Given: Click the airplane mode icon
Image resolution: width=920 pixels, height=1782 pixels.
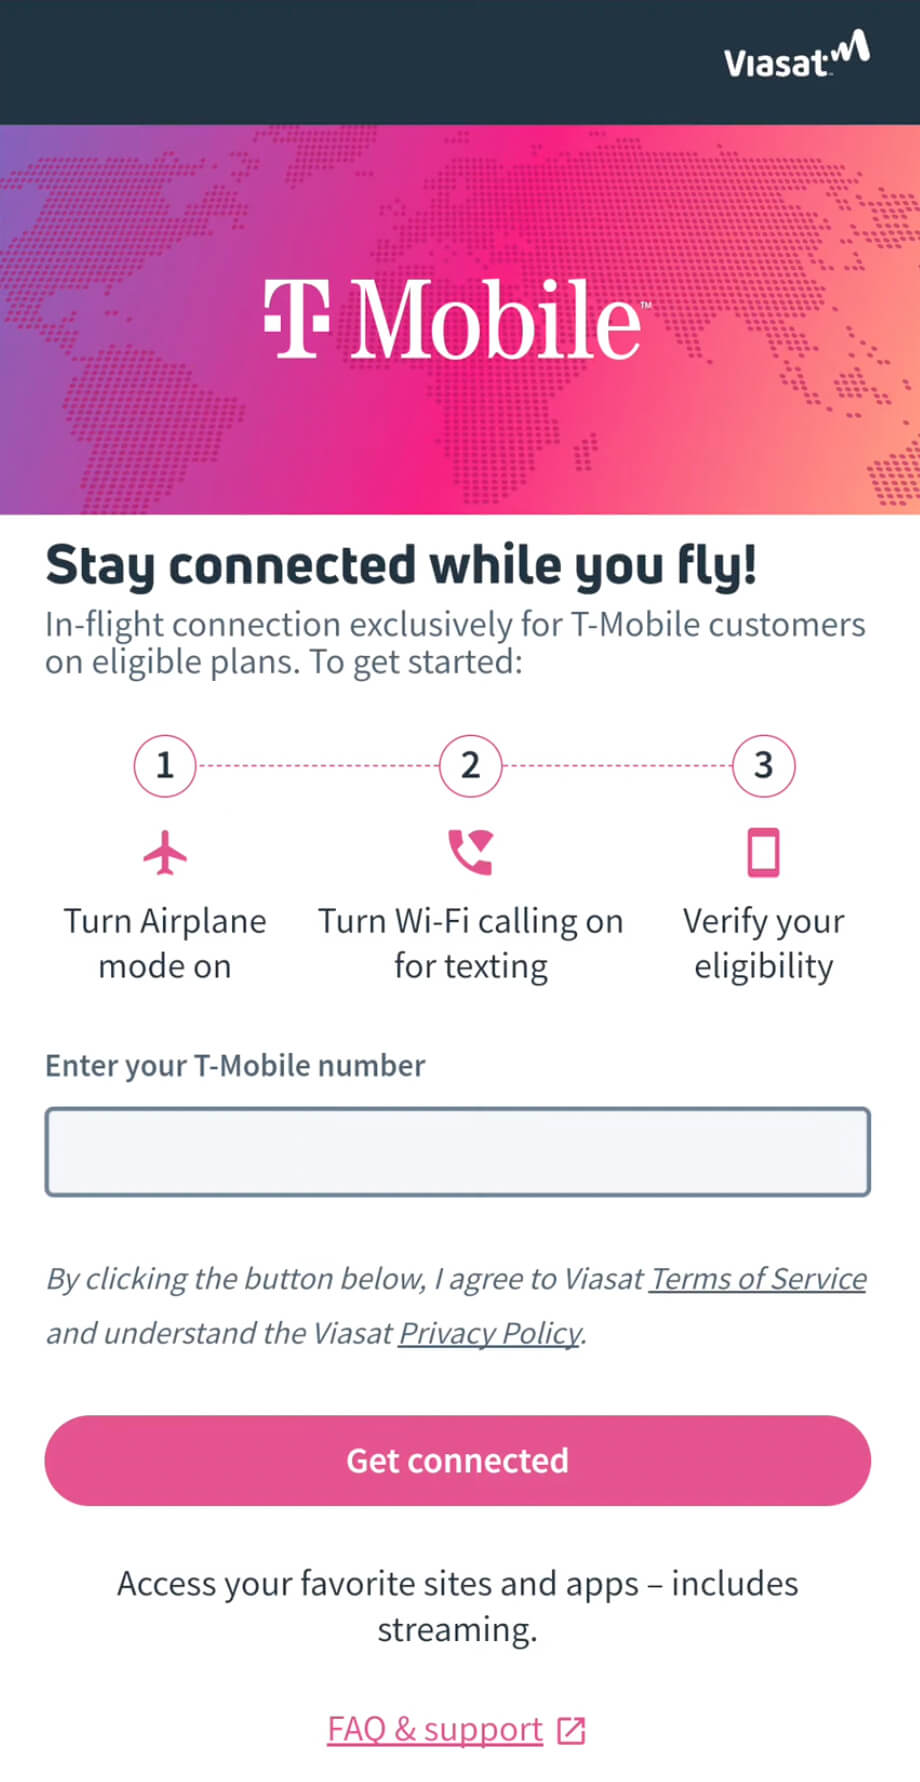Looking at the screenshot, I should 165,852.
